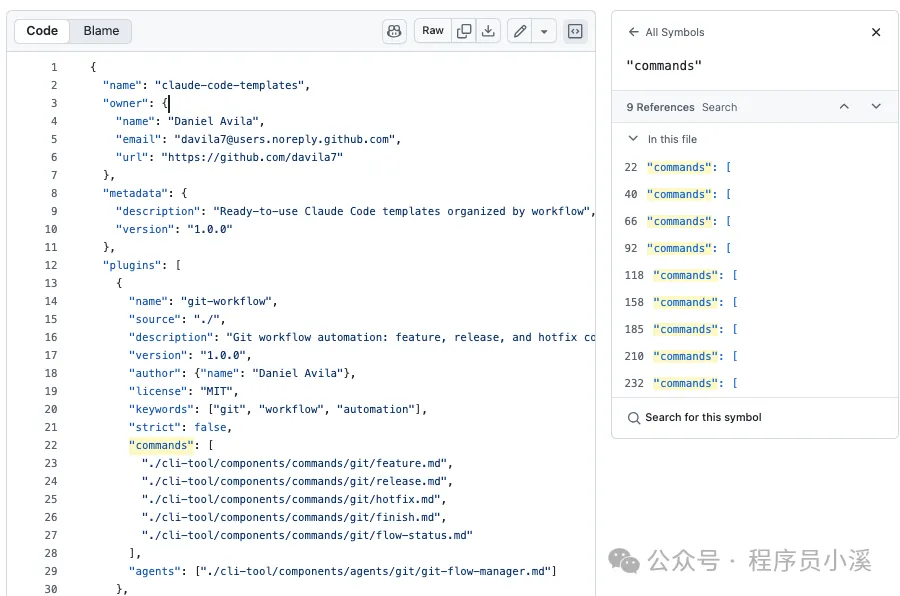The height and width of the screenshot is (596, 900).
Task: Edit this file with pencil icon
Action: click(520, 31)
